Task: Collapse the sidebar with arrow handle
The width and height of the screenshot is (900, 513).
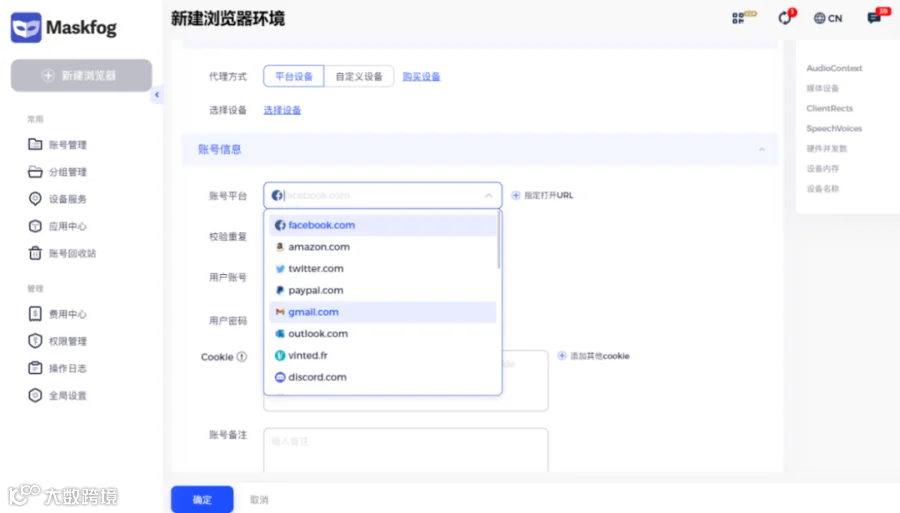Action: click(x=157, y=95)
